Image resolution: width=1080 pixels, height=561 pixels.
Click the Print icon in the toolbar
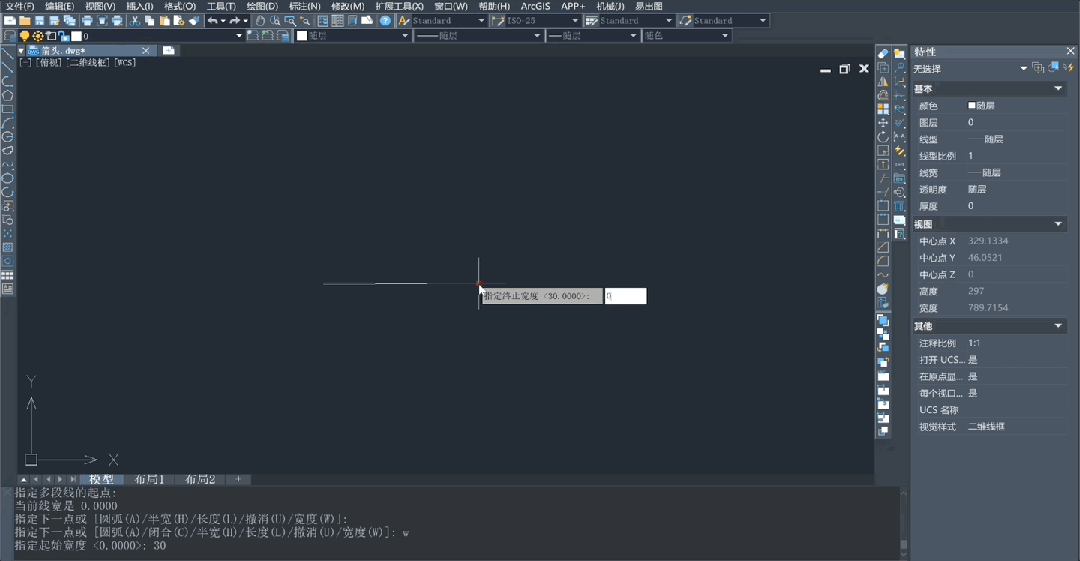[88, 20]
